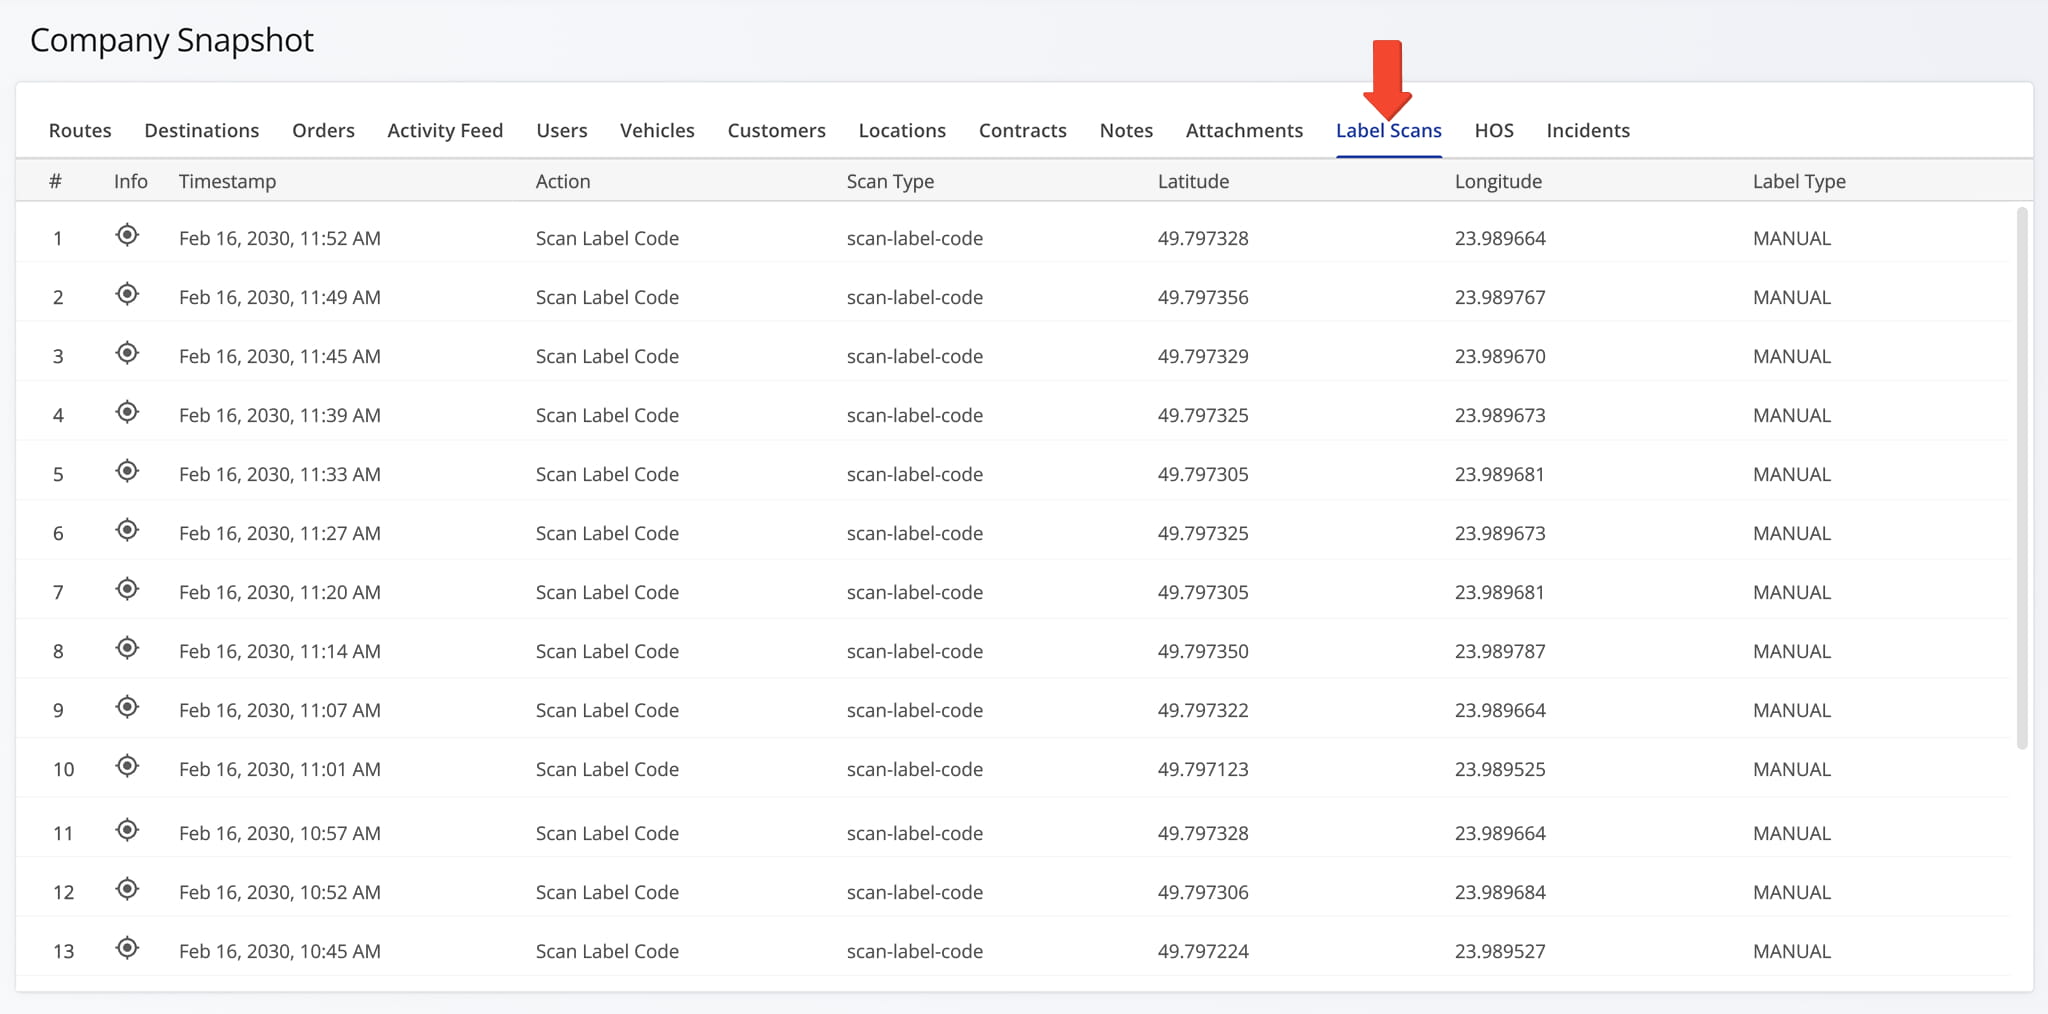Open info icon for row 3
This screenshot has width=2048, height=1014.
tap(127, 353)
